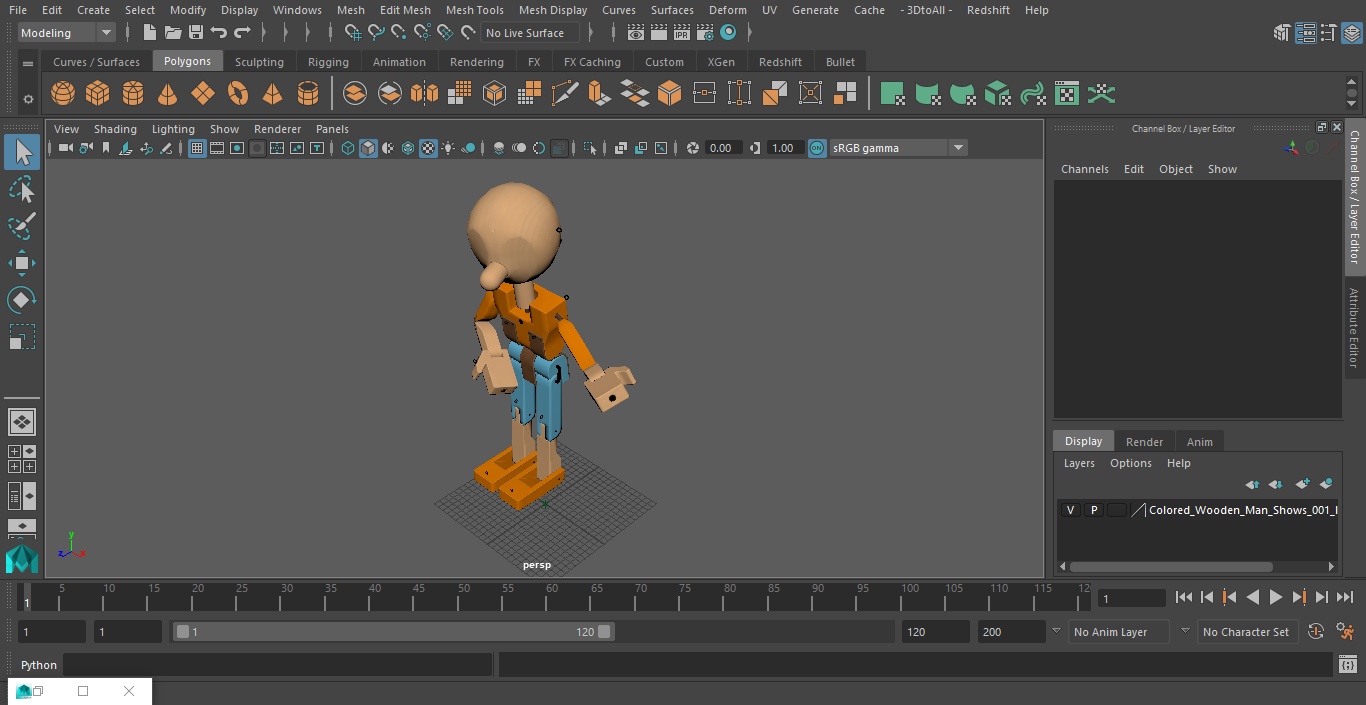Click the No Live Surface field
The image size is (1366, 705).
coord(530,33)
